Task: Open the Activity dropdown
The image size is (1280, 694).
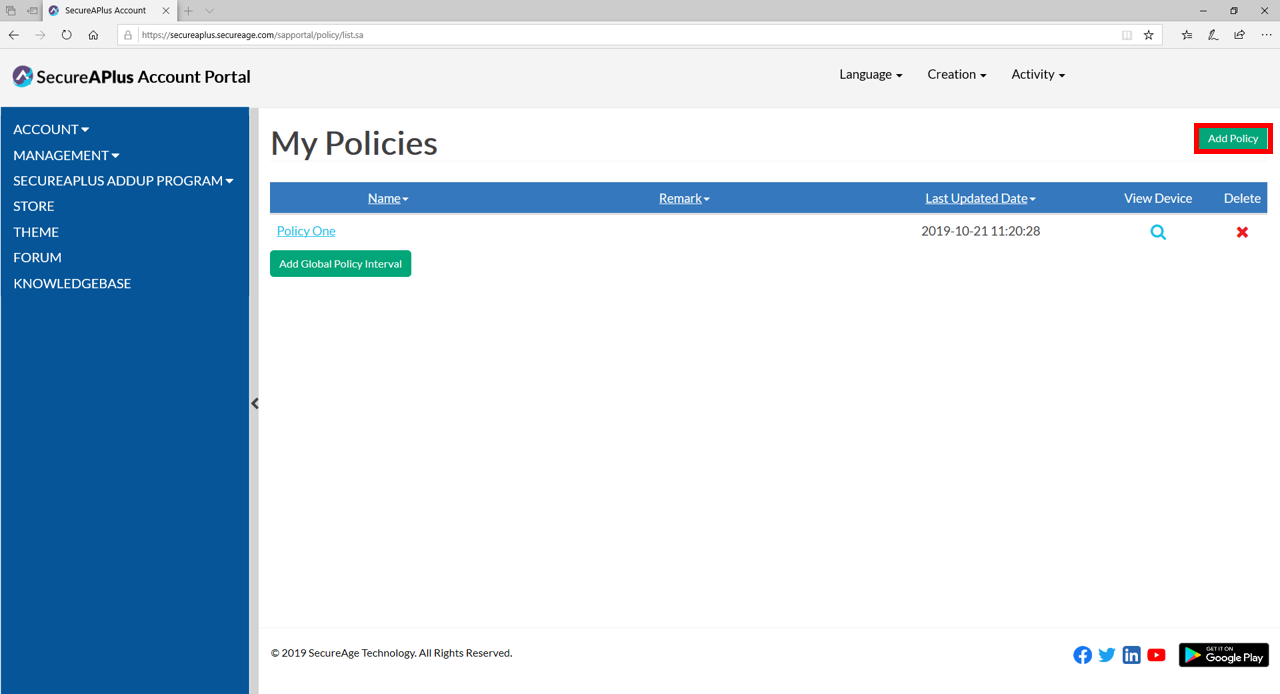Action: (1037, 74)
